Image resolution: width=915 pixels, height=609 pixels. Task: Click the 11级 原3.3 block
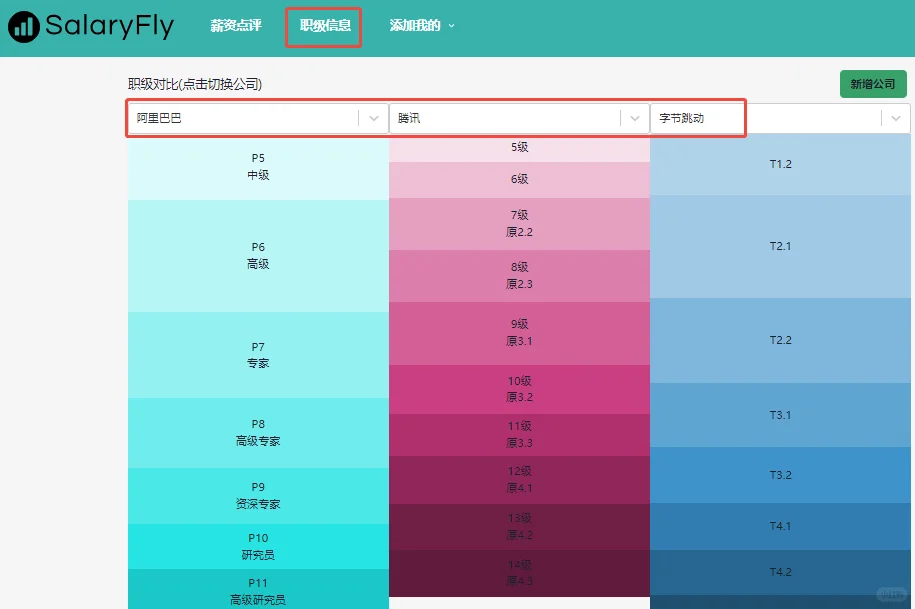tap(519, 435)
